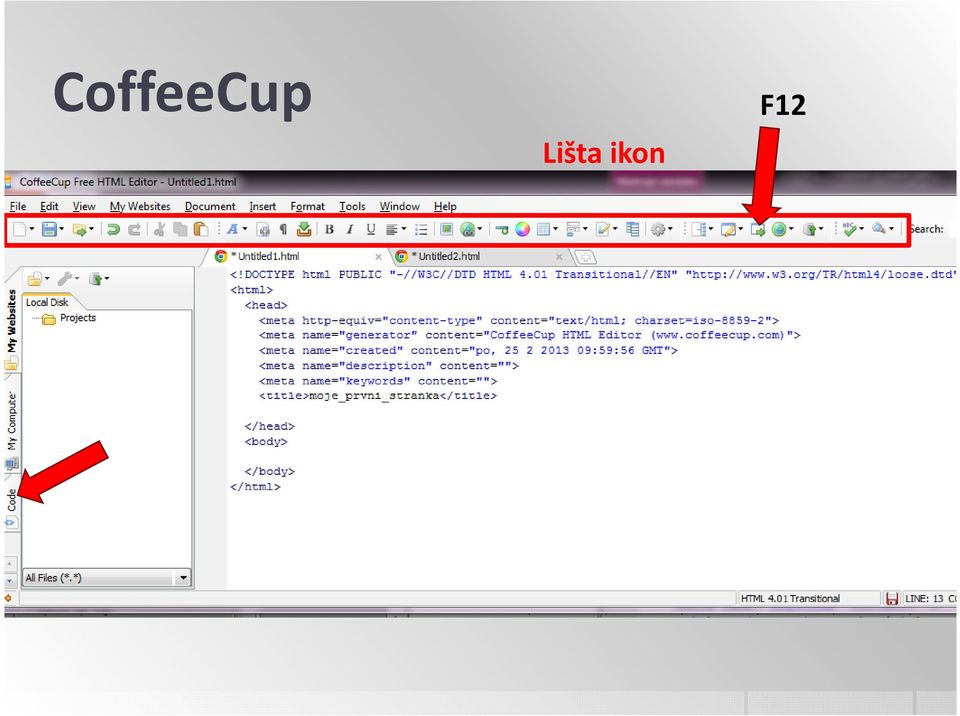Open the font 'A' formatting tool
This screenshot has height=716, width=960.
(x=232, y=230)
